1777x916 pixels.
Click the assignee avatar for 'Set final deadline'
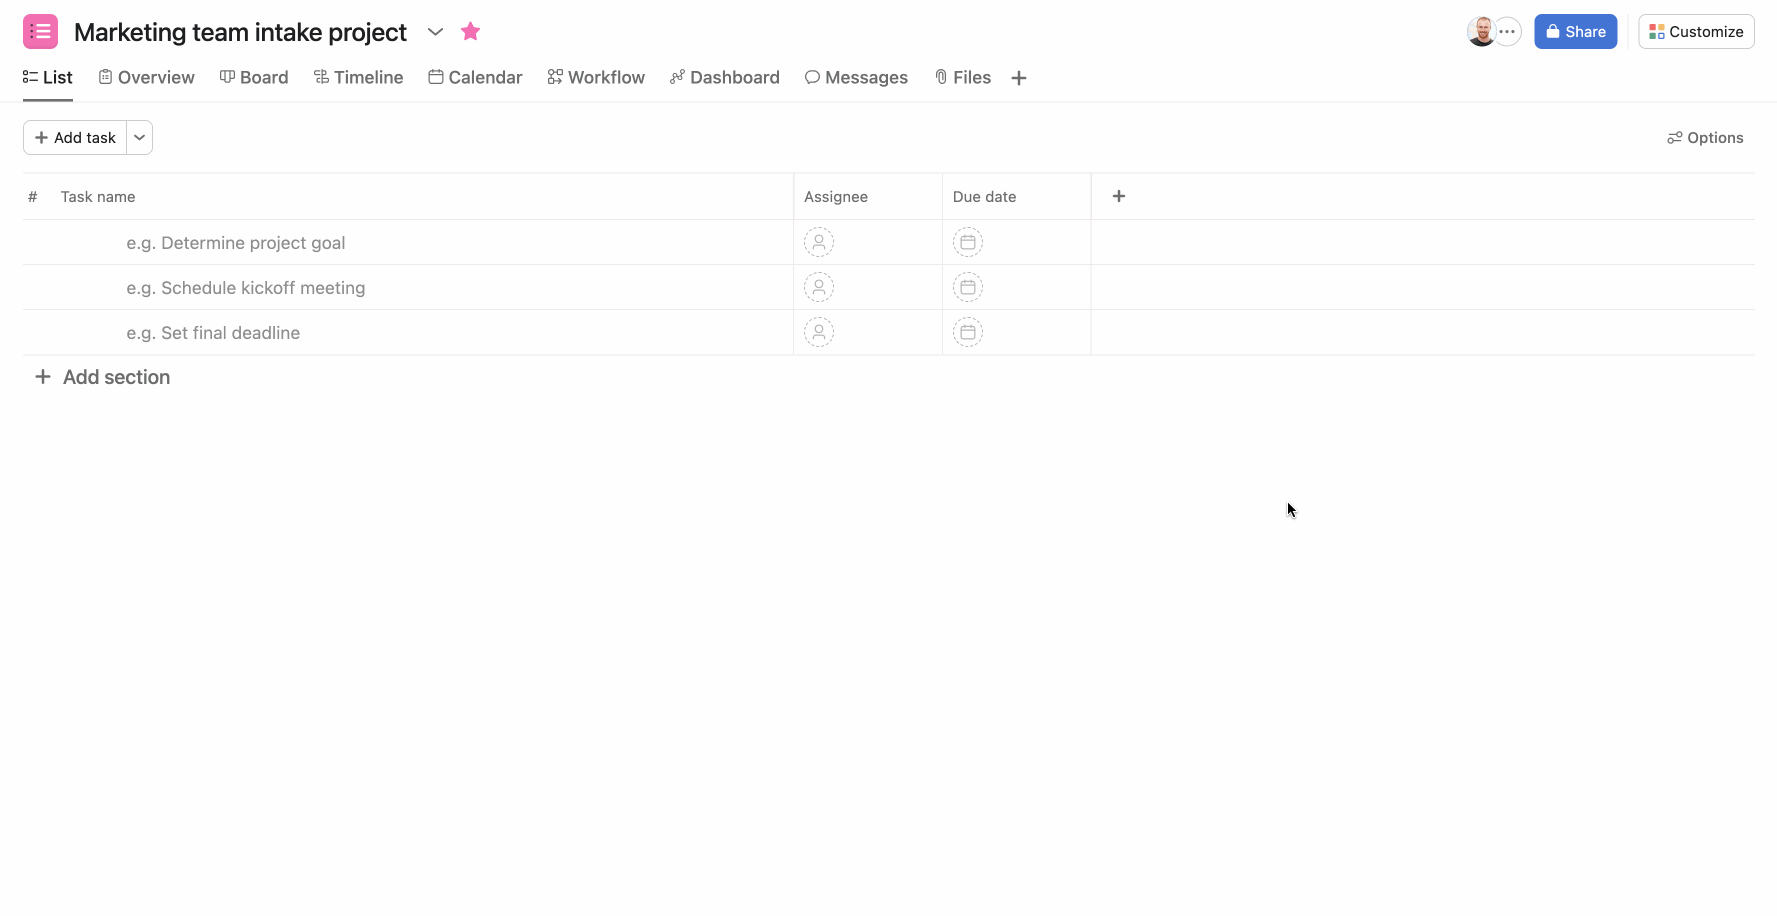[x=819, y=332]
